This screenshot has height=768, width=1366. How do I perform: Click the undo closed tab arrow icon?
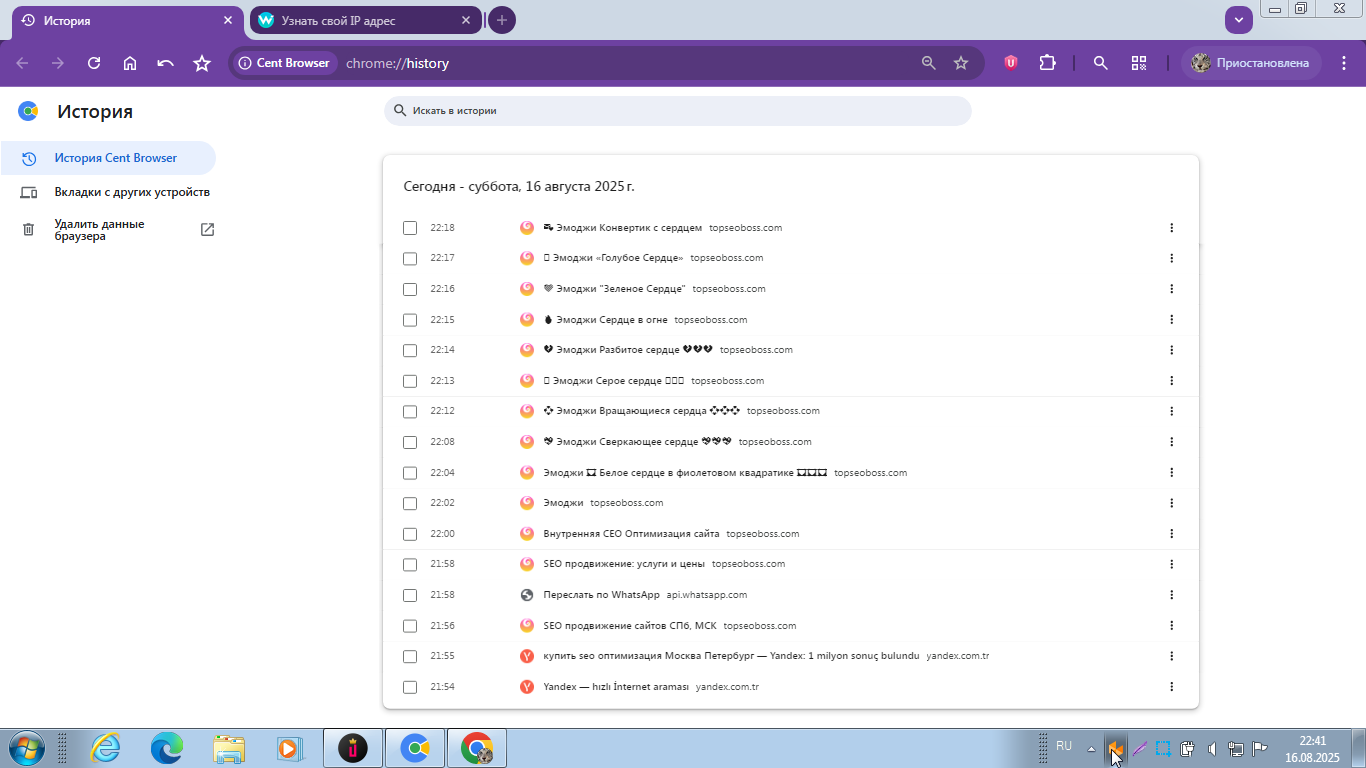click(x=166, y=63)
